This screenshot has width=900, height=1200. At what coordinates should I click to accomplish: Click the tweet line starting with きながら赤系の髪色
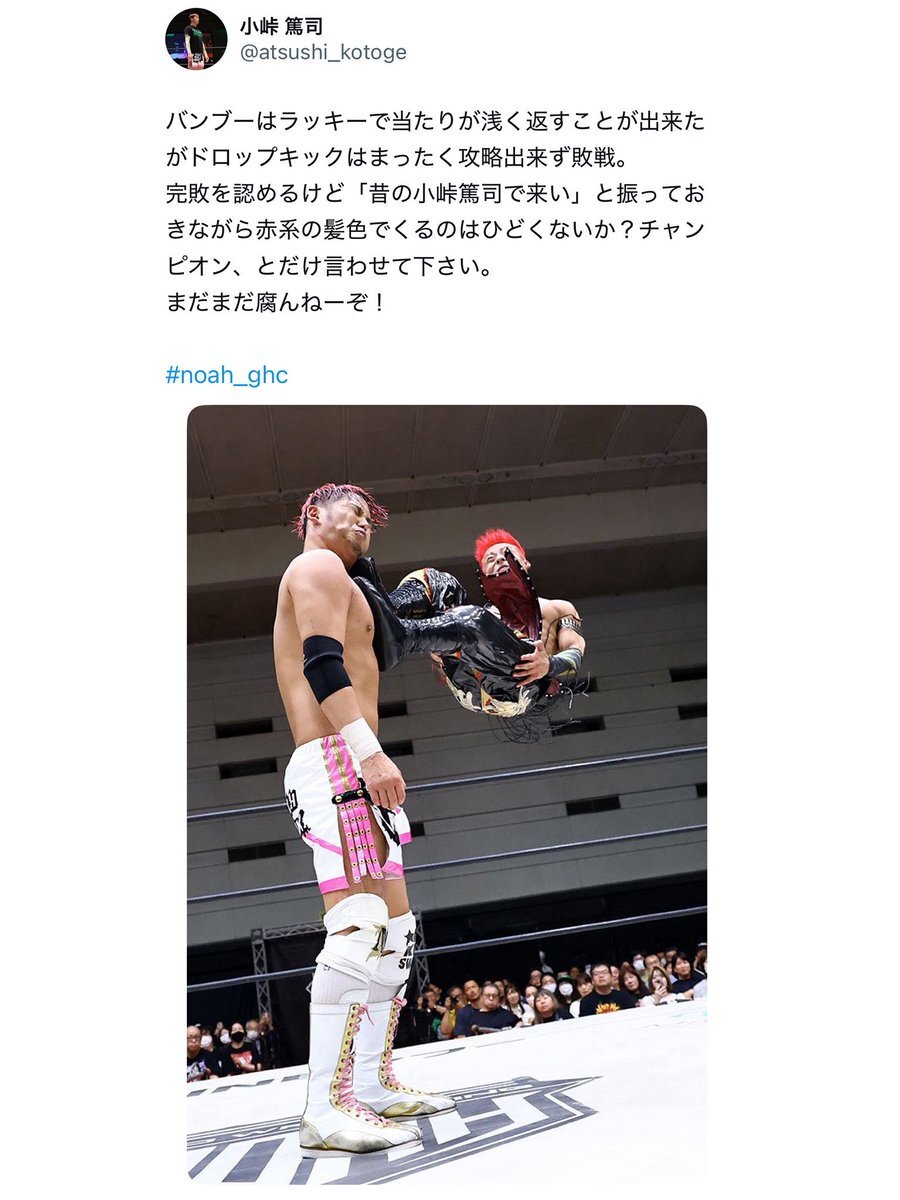(435, 229)
